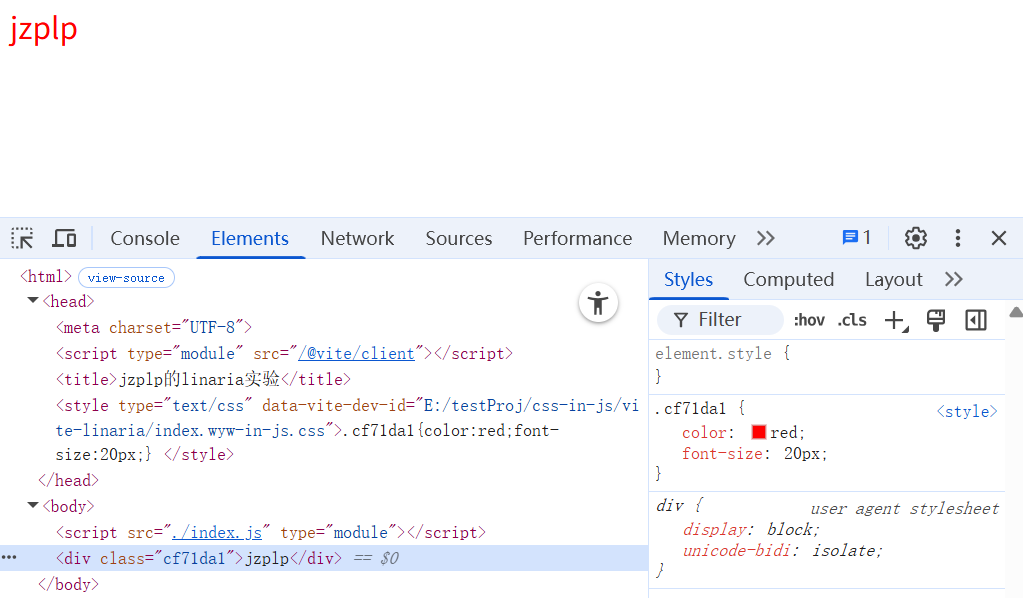Open the rendering emulation paintbrush icon
Viewport: 1023px width, 598px height.
(936, 320)
